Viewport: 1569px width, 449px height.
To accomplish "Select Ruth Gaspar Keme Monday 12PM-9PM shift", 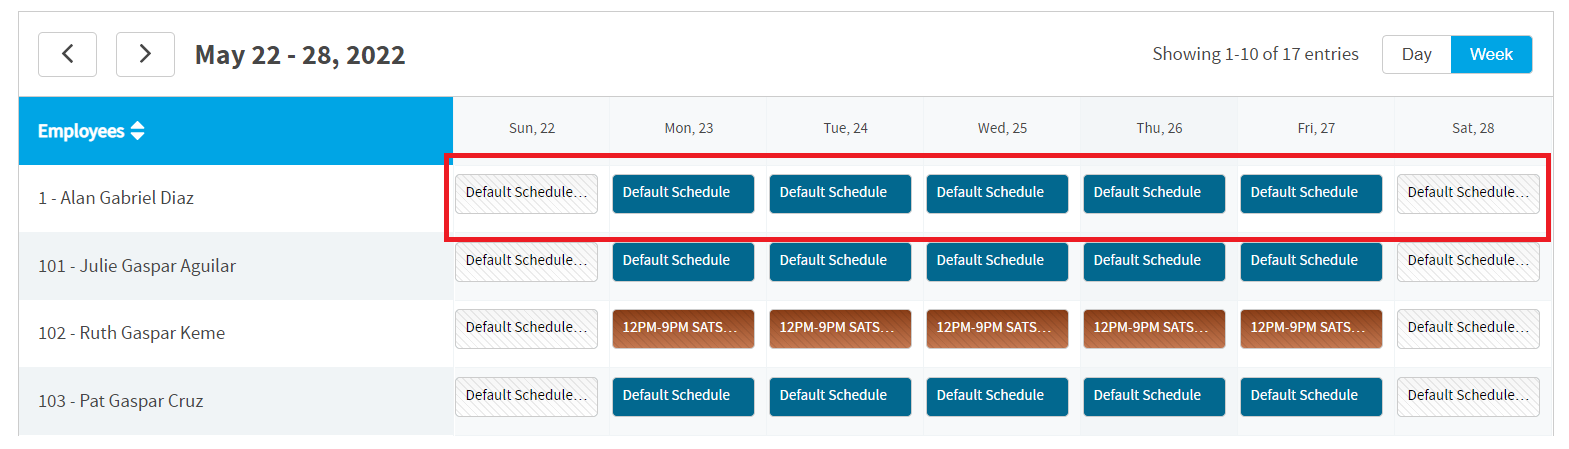I will coord(683,328).
